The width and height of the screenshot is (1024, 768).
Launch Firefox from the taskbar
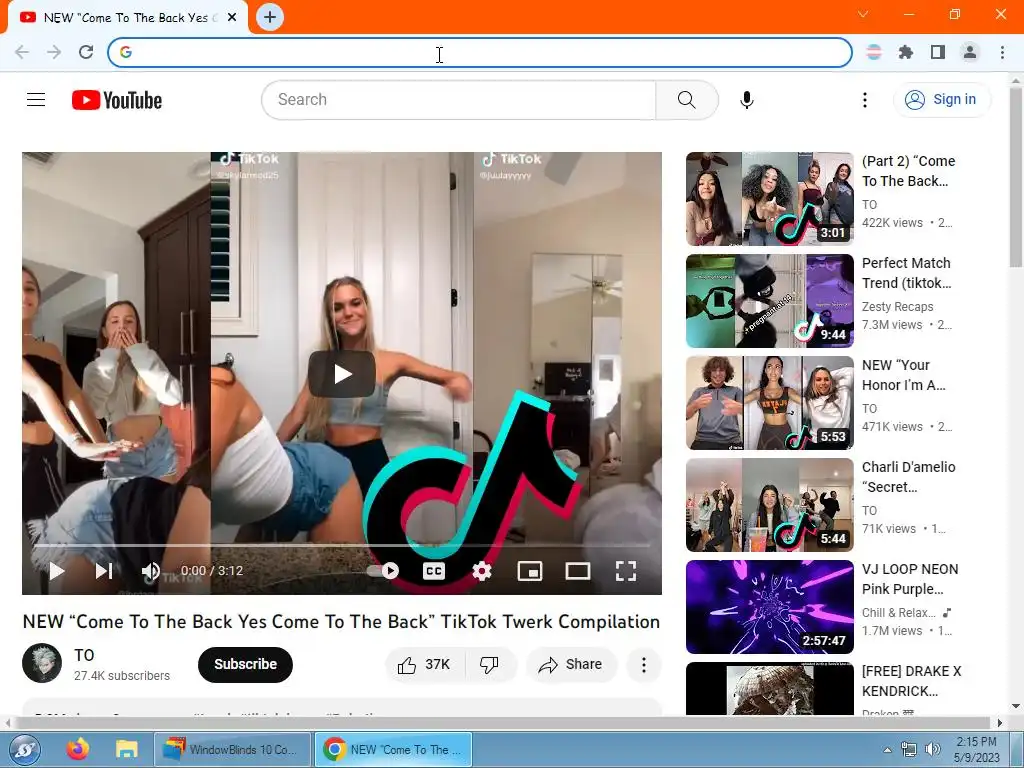[78, 749]
